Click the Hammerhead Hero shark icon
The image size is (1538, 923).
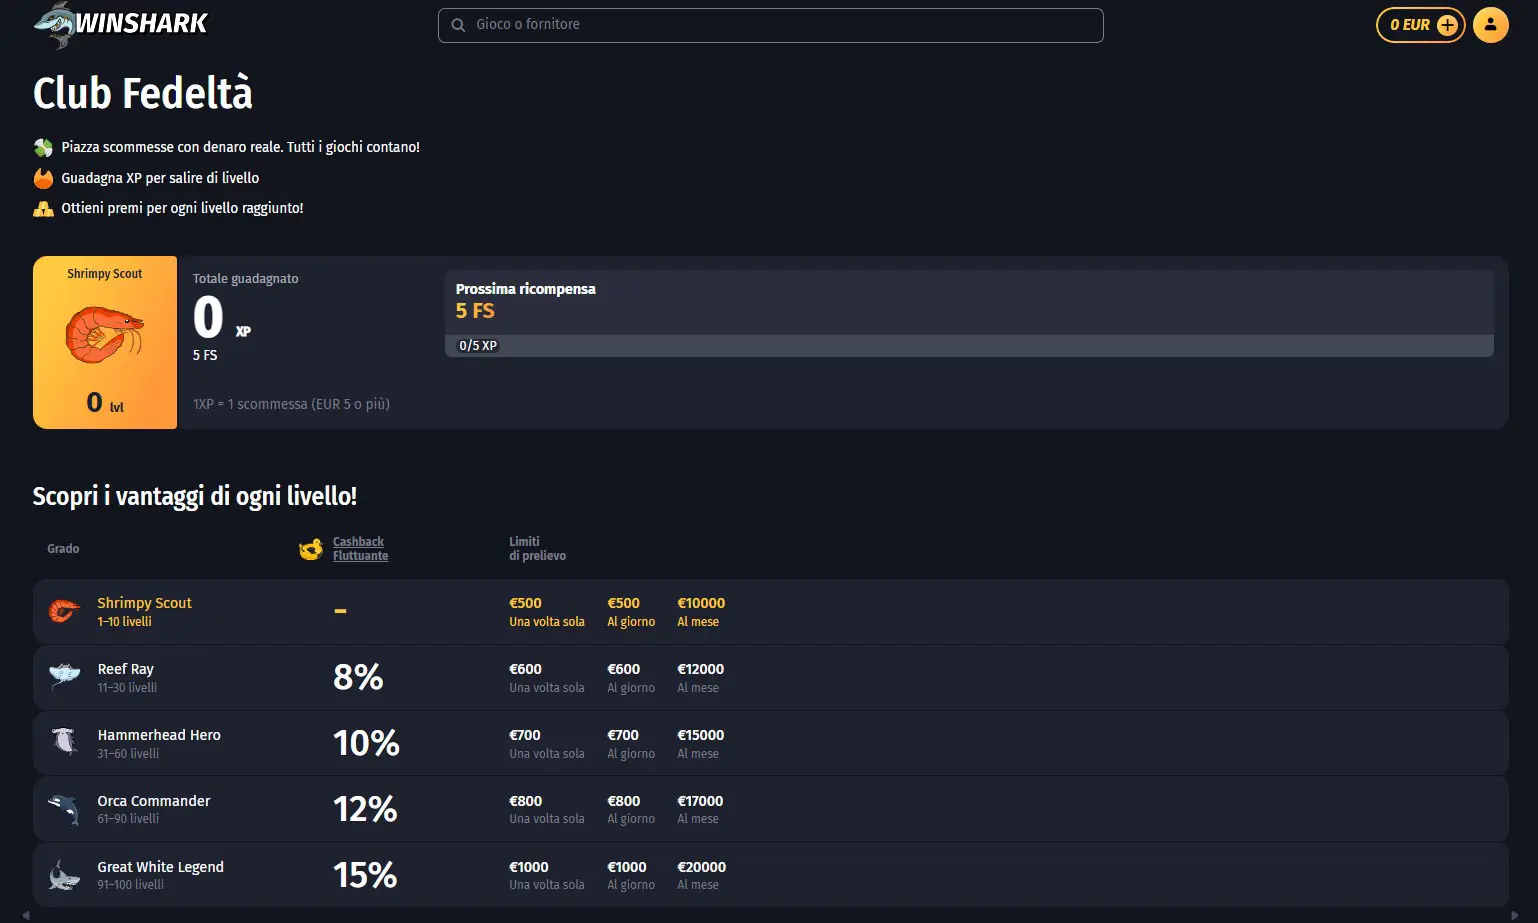(x=64, y=742)
